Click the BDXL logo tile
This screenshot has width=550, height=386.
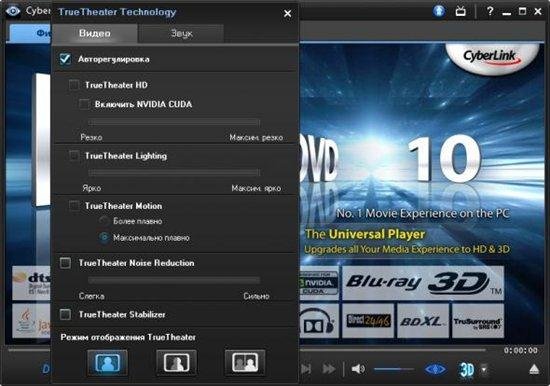click(423, 321)
